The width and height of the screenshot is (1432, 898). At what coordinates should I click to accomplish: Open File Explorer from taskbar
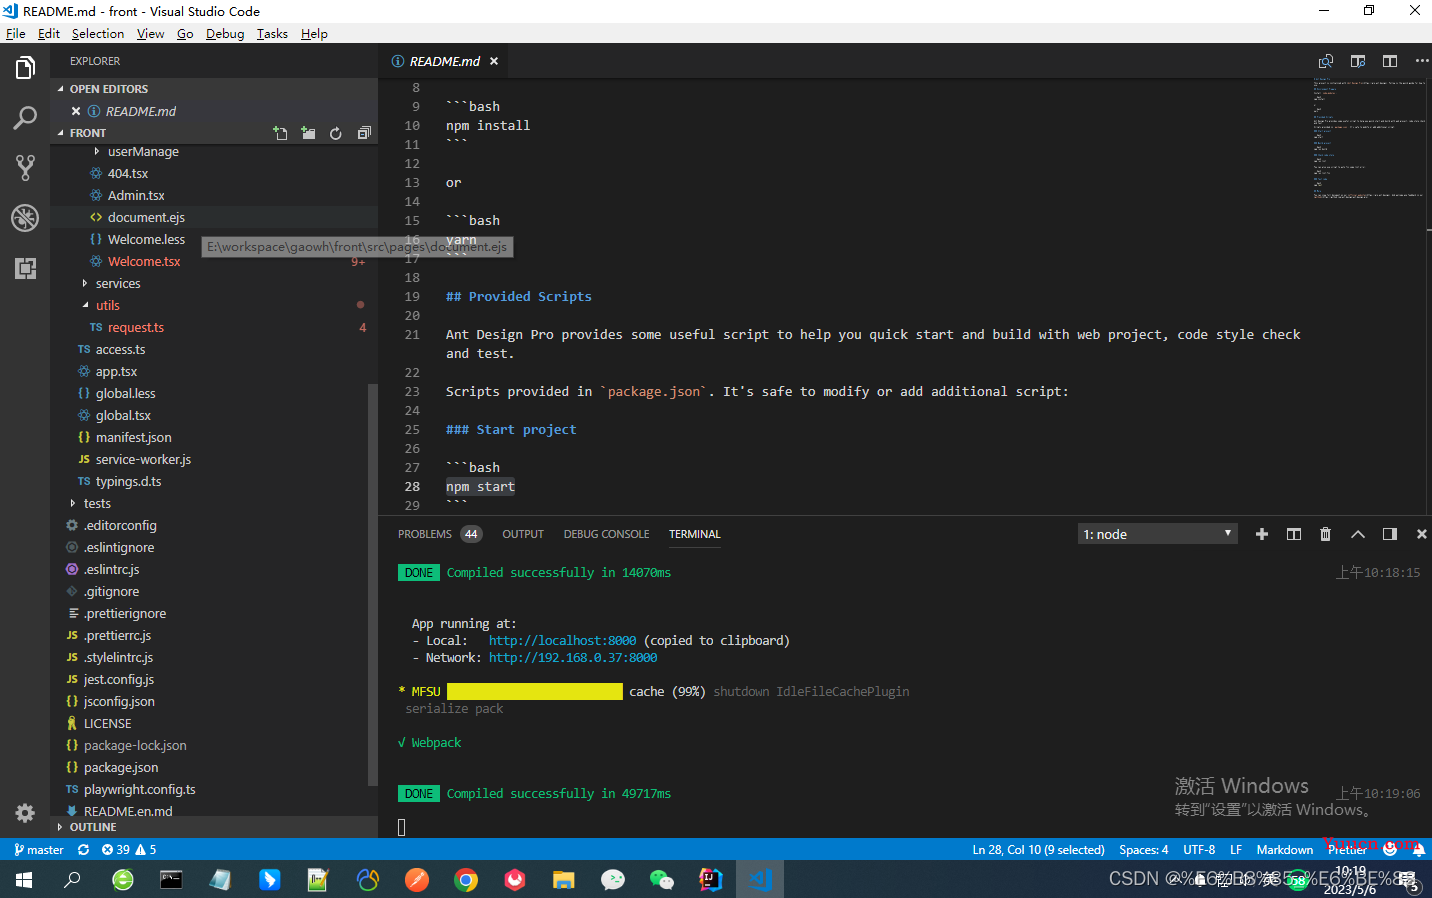tap(564, 879)
